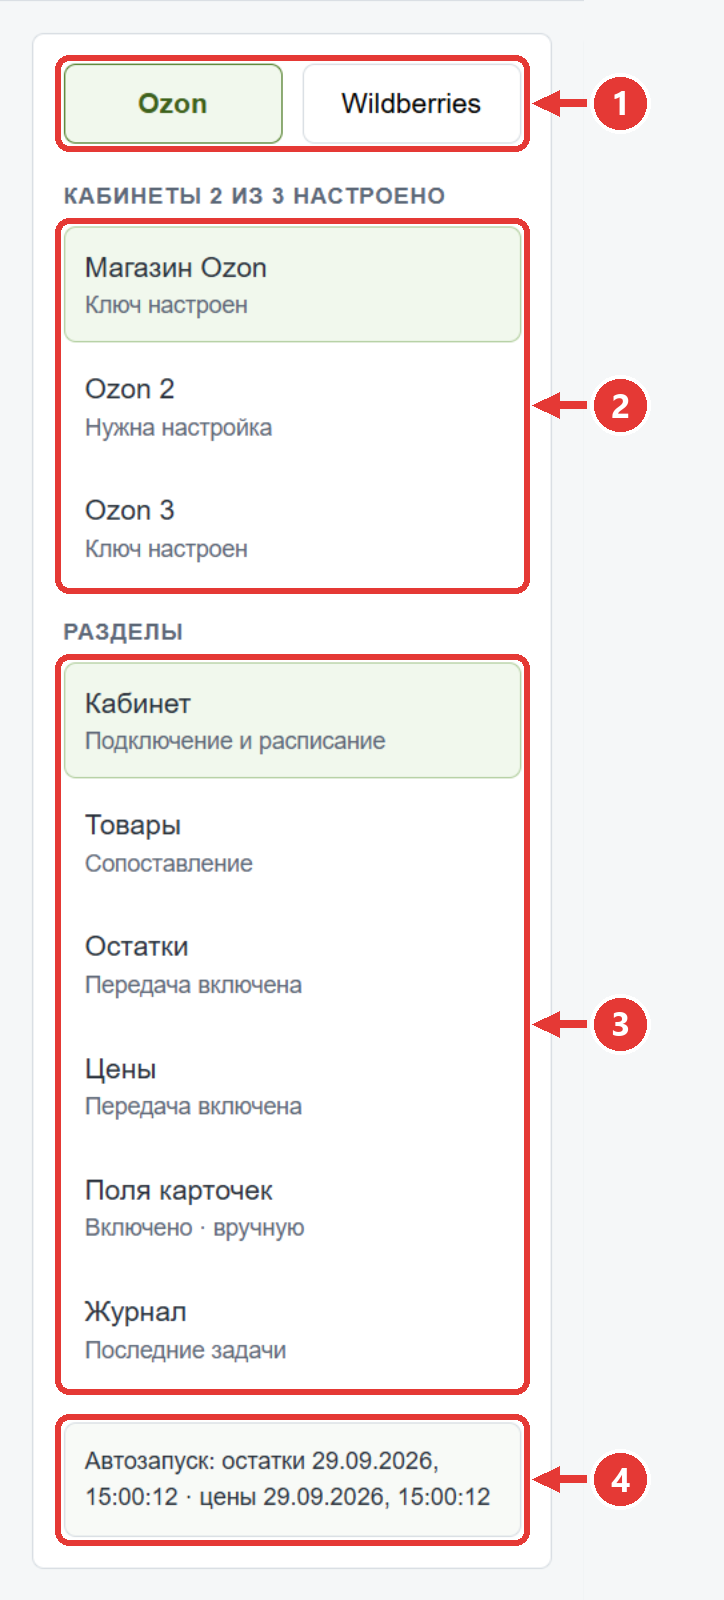Open the Остатки section
The height and width of the screenshot is (1600, 724).
293,965
